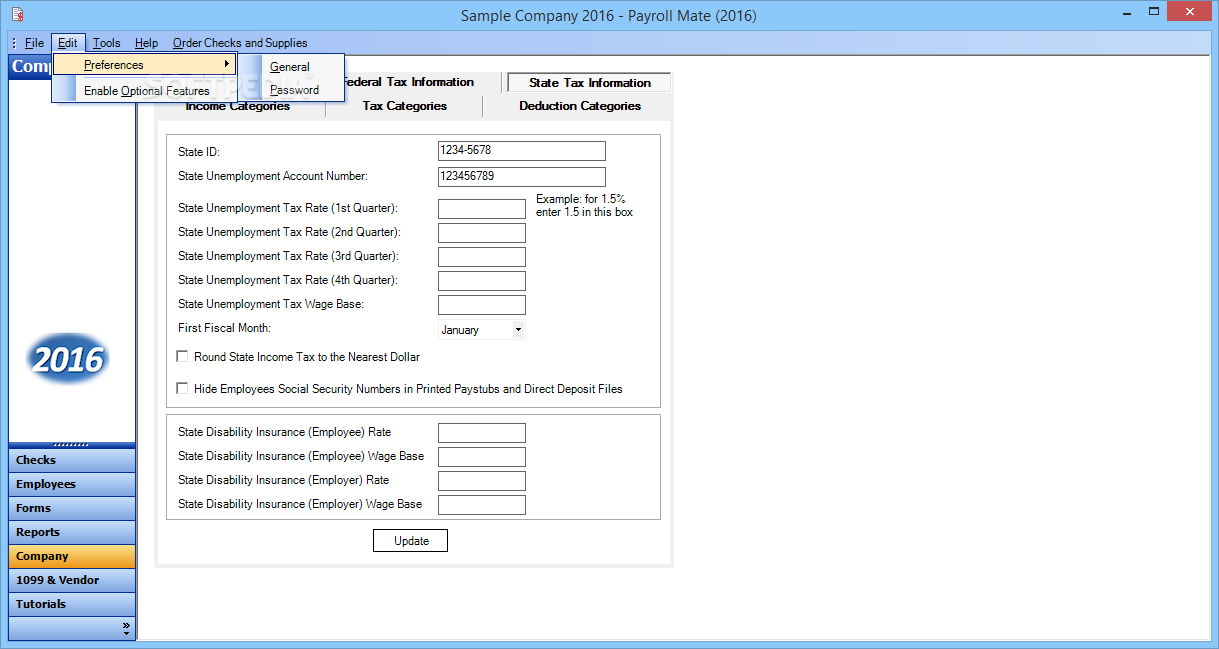
Task: Open the Employees section
Action: [72, 484]
